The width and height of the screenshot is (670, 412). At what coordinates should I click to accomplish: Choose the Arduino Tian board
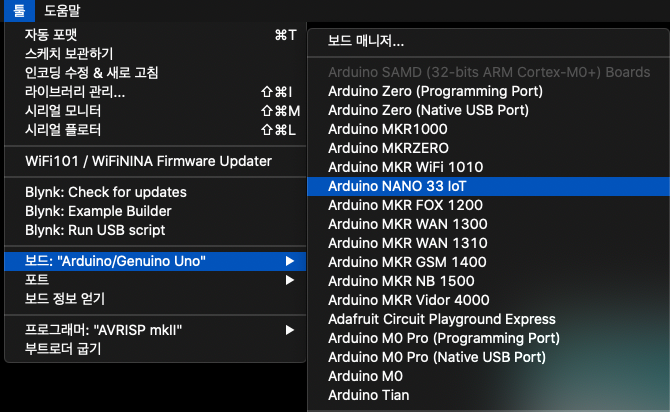[488, 395]
